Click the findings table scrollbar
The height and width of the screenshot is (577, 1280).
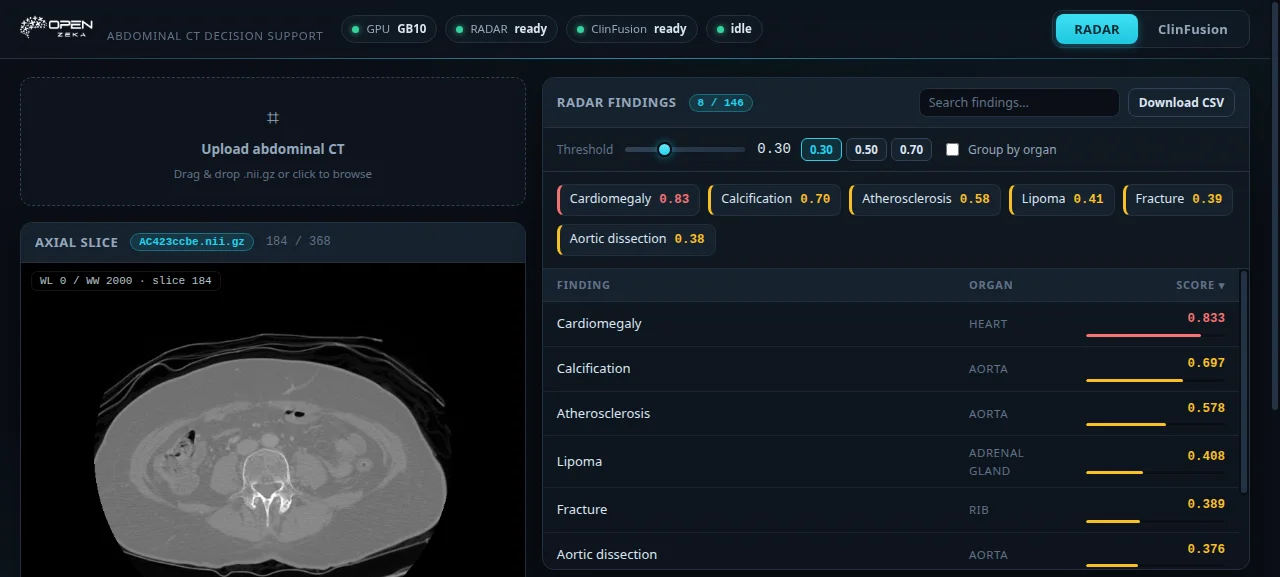click(1244, 380)
